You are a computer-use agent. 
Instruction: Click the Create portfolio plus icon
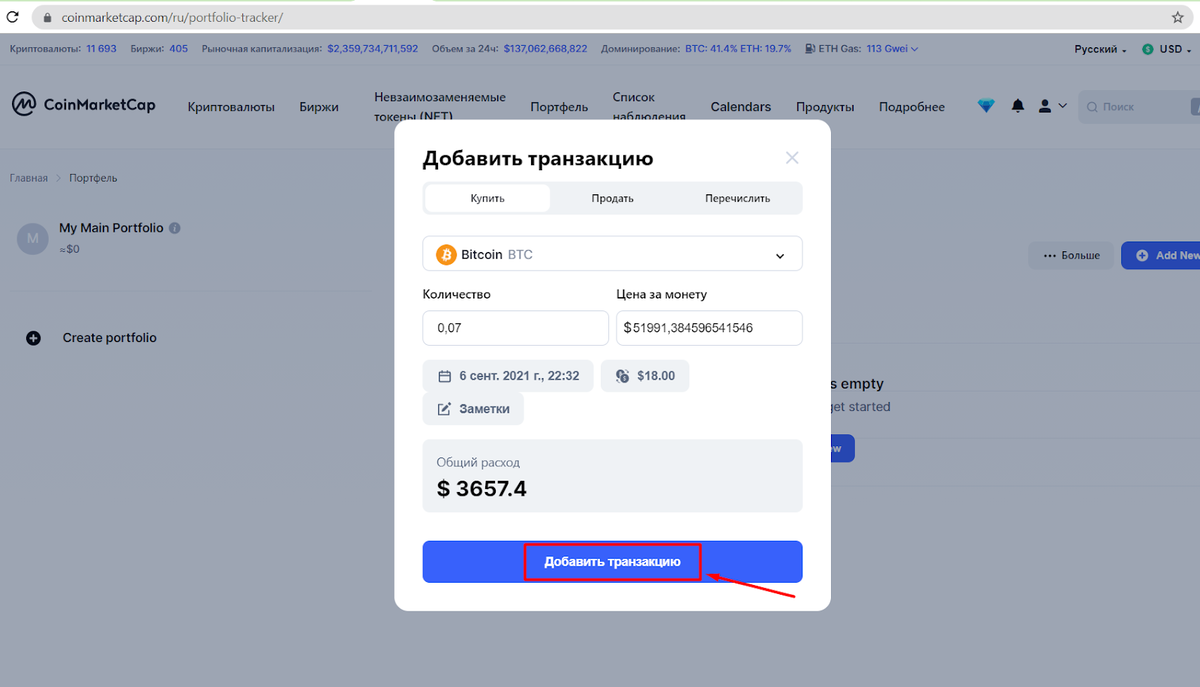click(33, 338)
